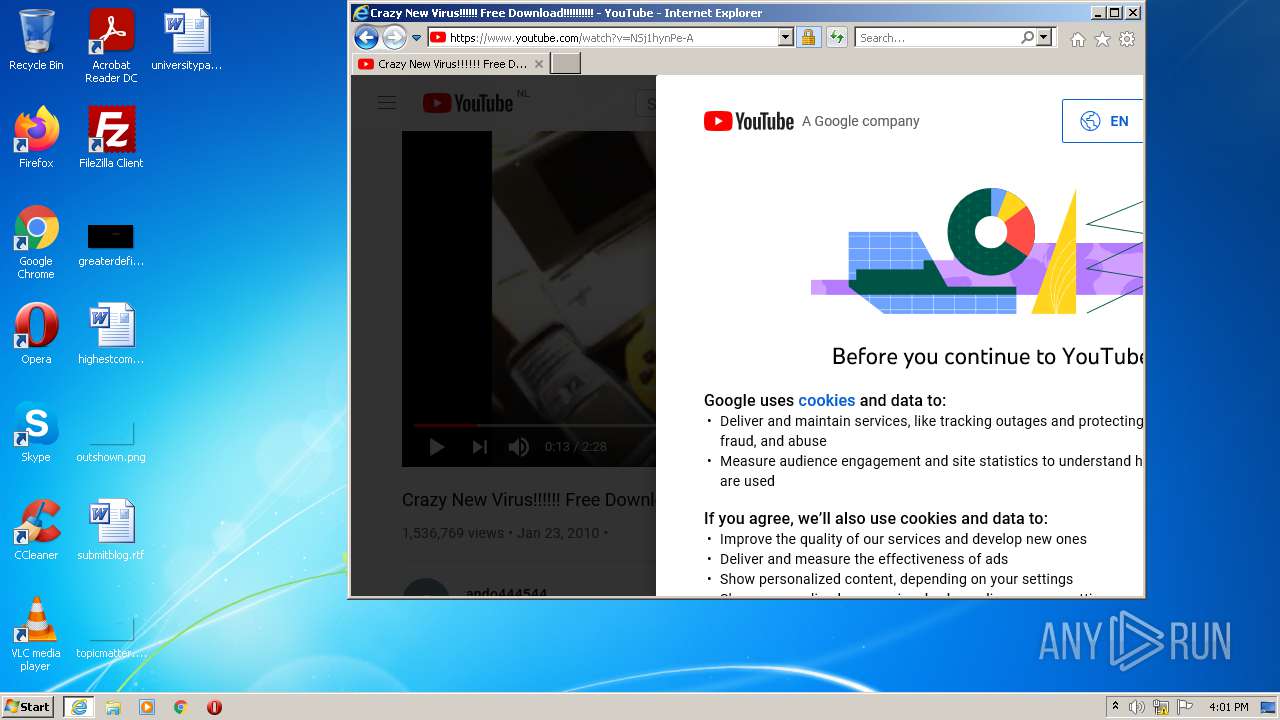
Task: Click the 4:01 PM clock
Action: coord(1228,707)
